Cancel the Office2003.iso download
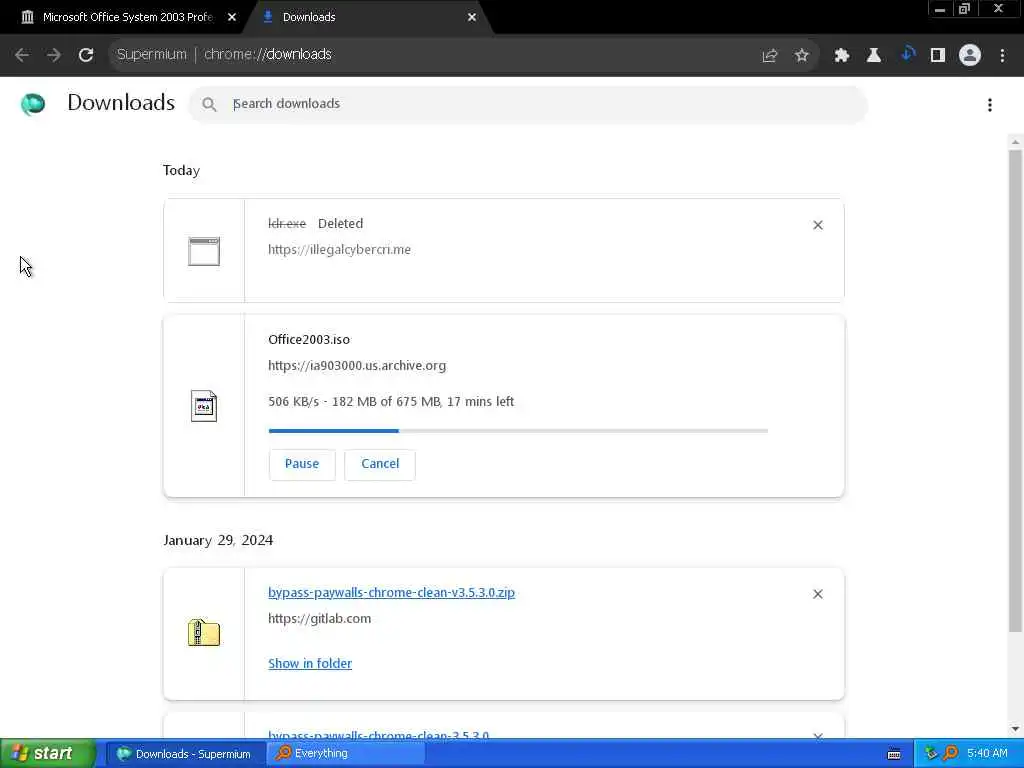The image size is (1024, 768). coord(380,464)
